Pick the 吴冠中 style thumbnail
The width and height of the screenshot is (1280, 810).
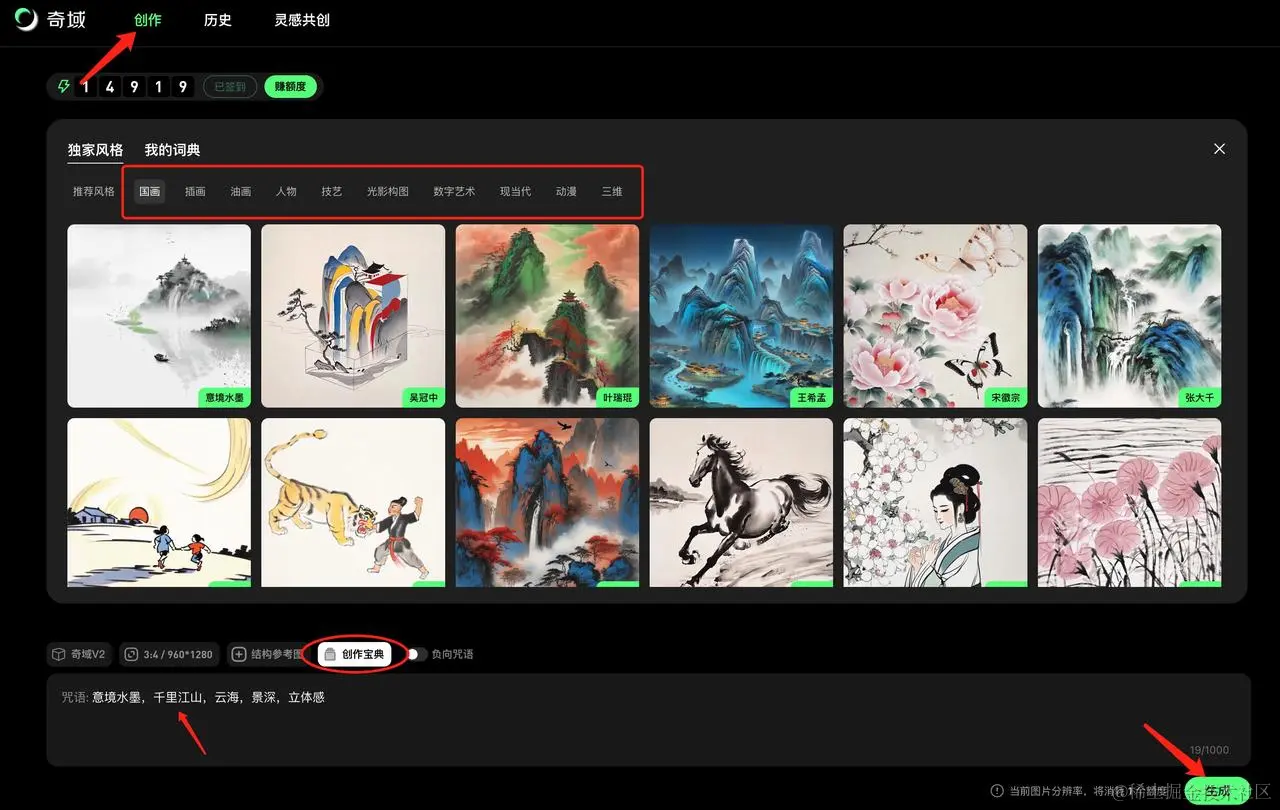pos(353,315)
